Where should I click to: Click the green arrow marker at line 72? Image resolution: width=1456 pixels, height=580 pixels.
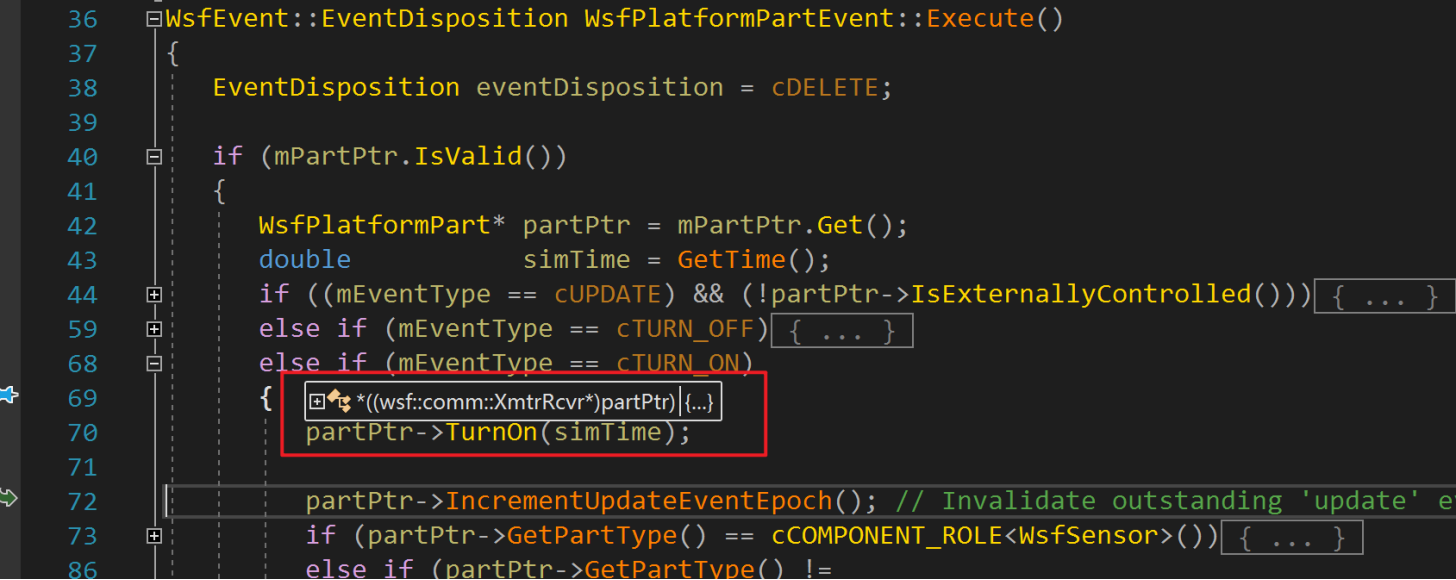[x=8, y=497]
